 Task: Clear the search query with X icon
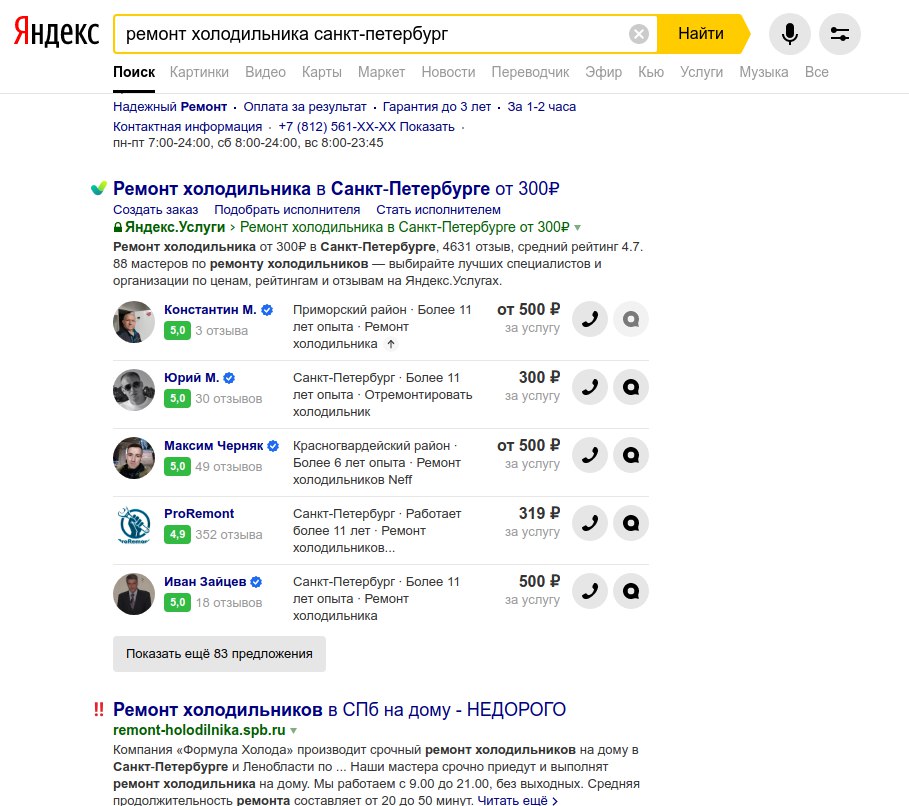pyautogui.click(x=639, y=34)
